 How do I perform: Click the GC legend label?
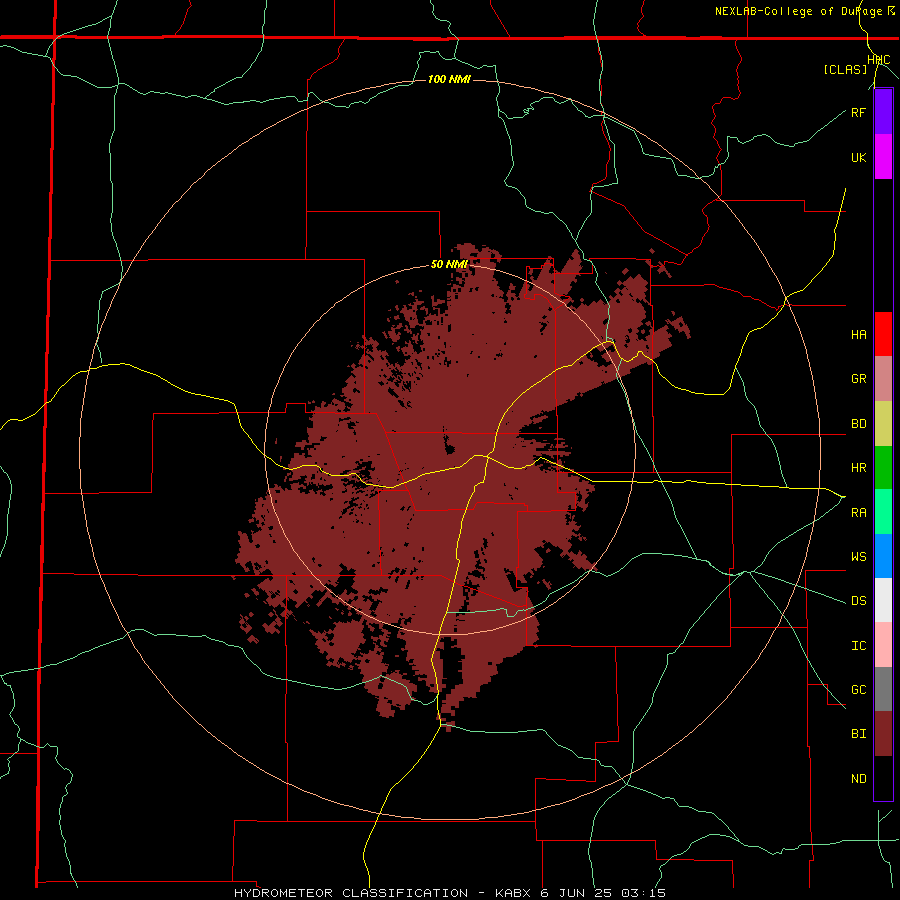click(858, 689)
